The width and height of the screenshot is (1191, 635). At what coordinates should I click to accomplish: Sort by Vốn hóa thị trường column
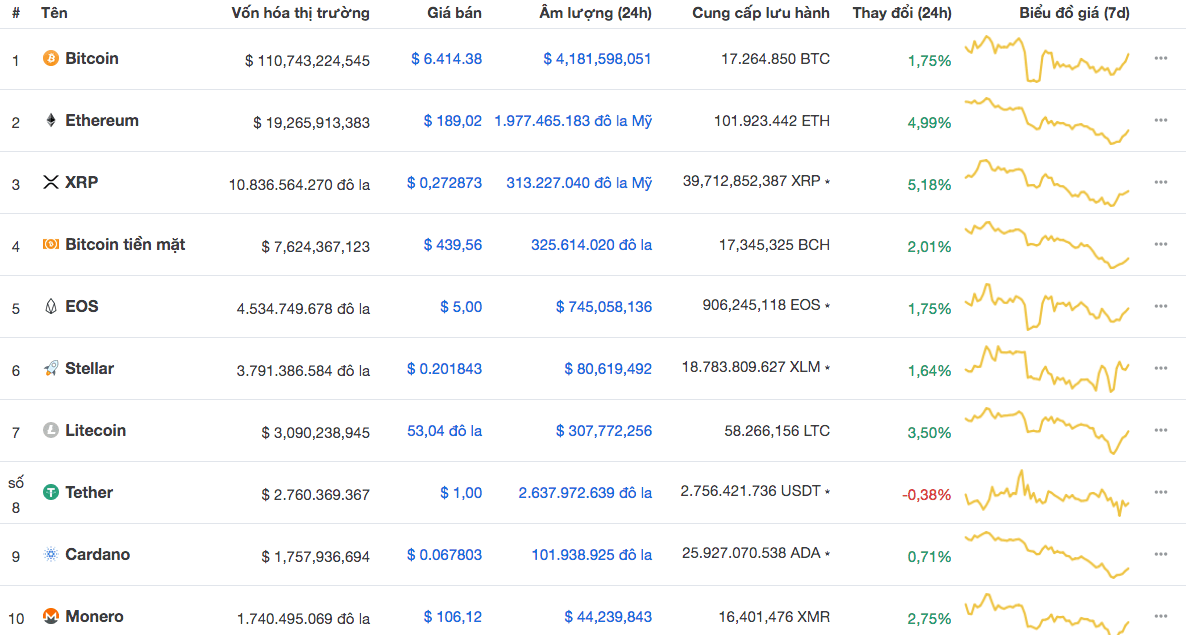[301, 13]
